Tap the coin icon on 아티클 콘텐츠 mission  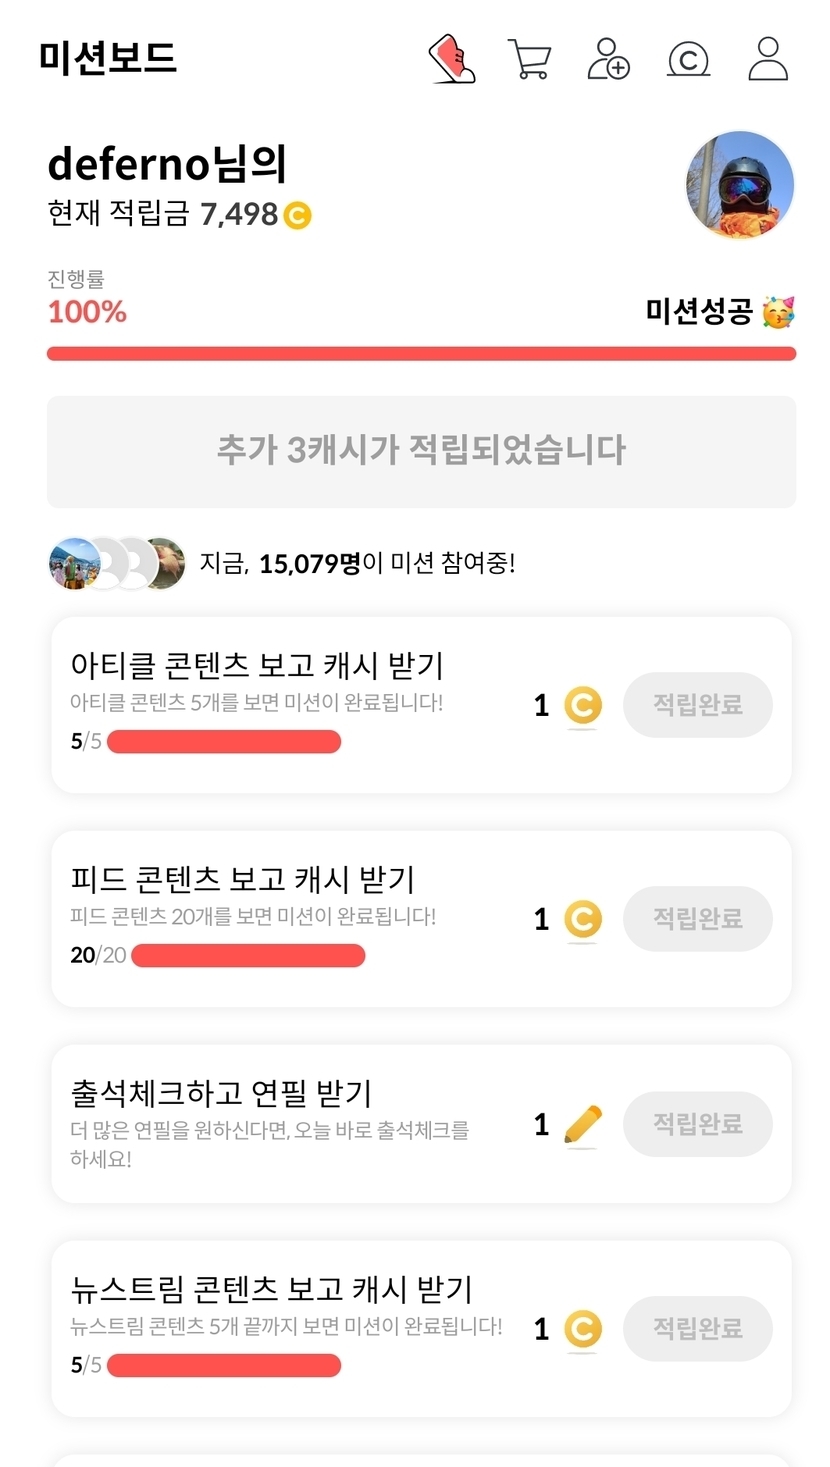582,706
